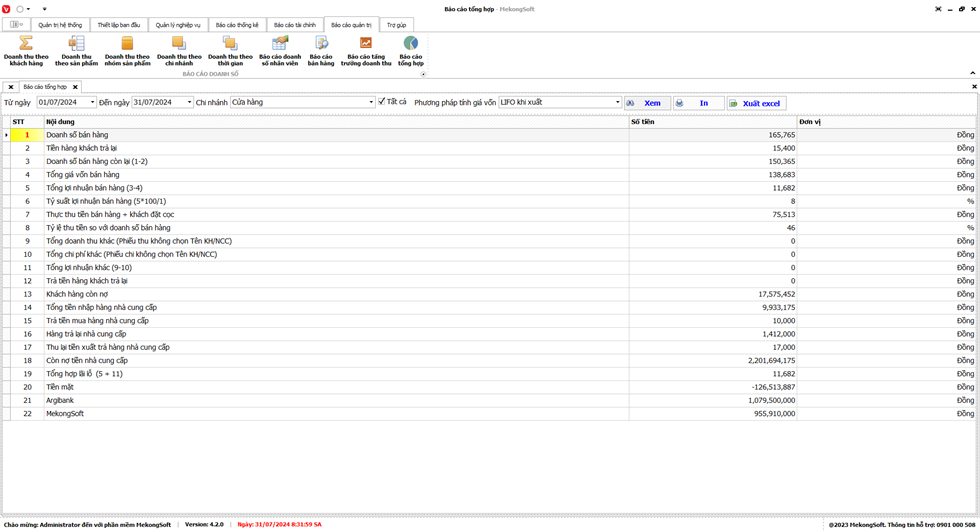The height and width of the screenshot is (531, 980).
Task: Click the amount 2,201,694,175
Action: [771, 360]
